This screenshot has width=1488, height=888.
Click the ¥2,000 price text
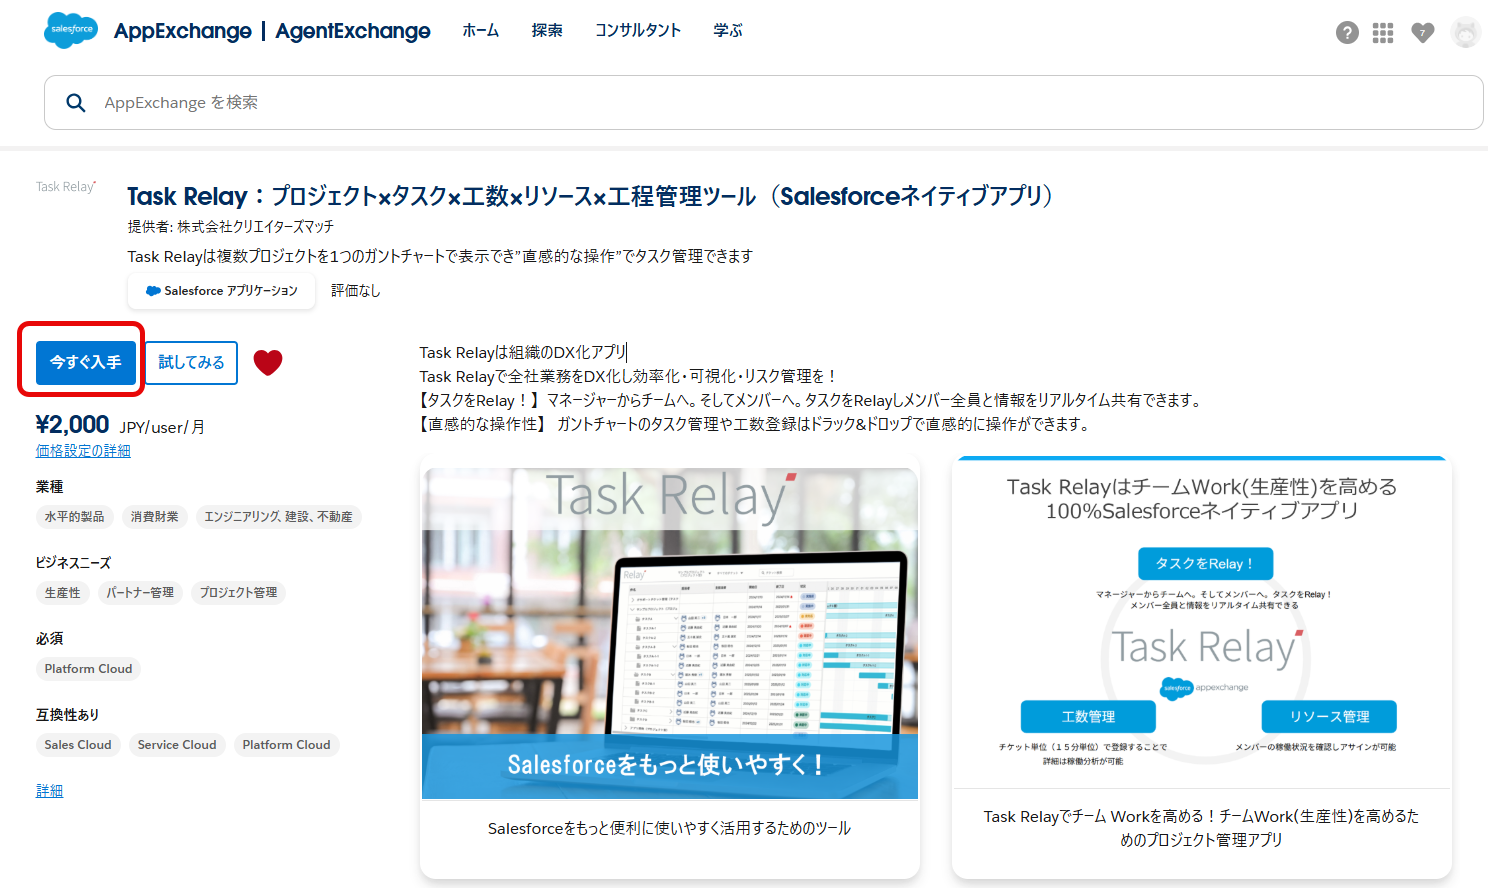(72, 425)
